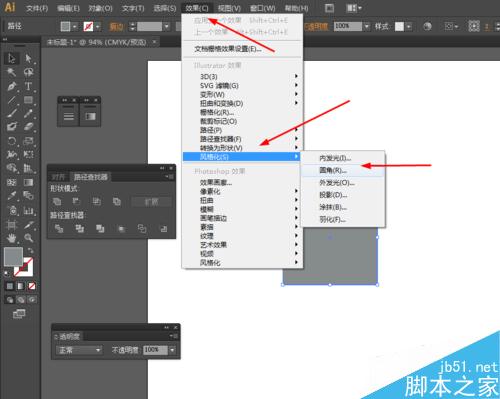Select the Blend tool
The width and height of the screenshot is (500, 399).
[28, 195]
